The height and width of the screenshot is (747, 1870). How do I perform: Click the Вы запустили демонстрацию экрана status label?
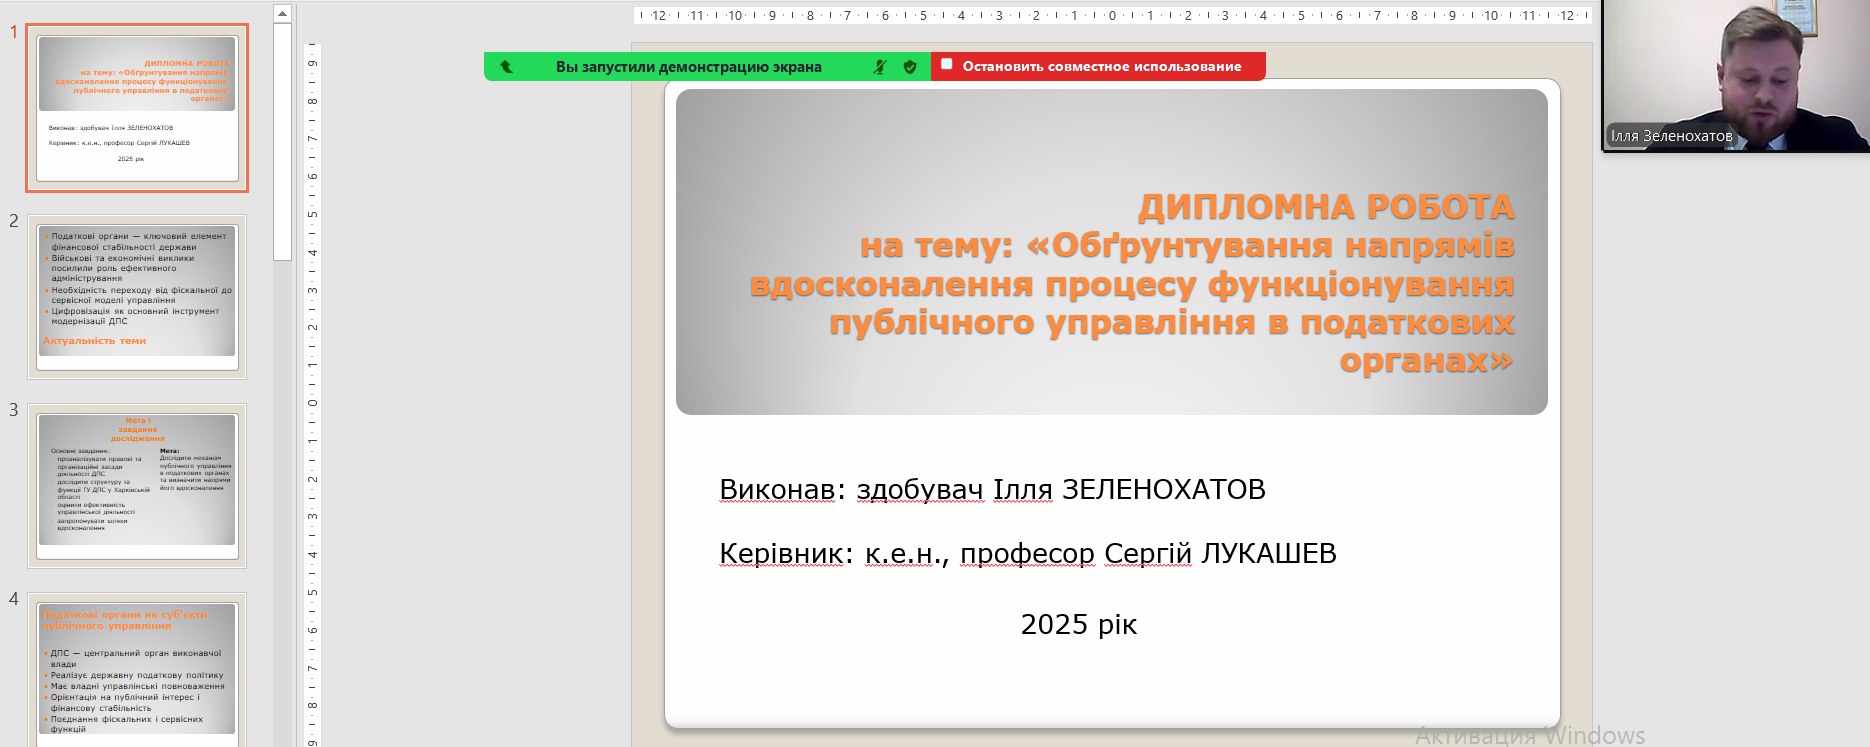tap(688, 67)
